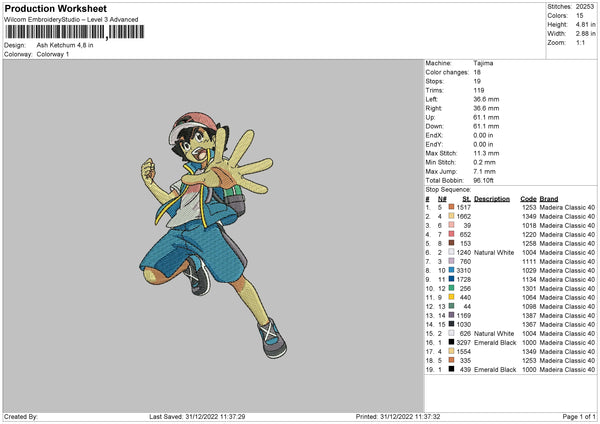The image size is (600, 424).
Task: Click the lavender swatch with 760 stitches
Action: coord(452,261)
